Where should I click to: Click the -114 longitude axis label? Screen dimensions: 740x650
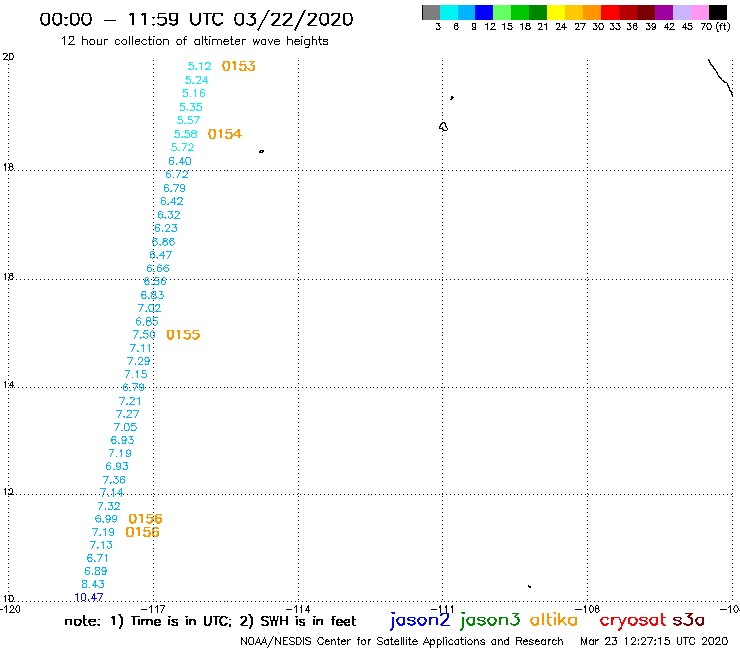(298, 609)
